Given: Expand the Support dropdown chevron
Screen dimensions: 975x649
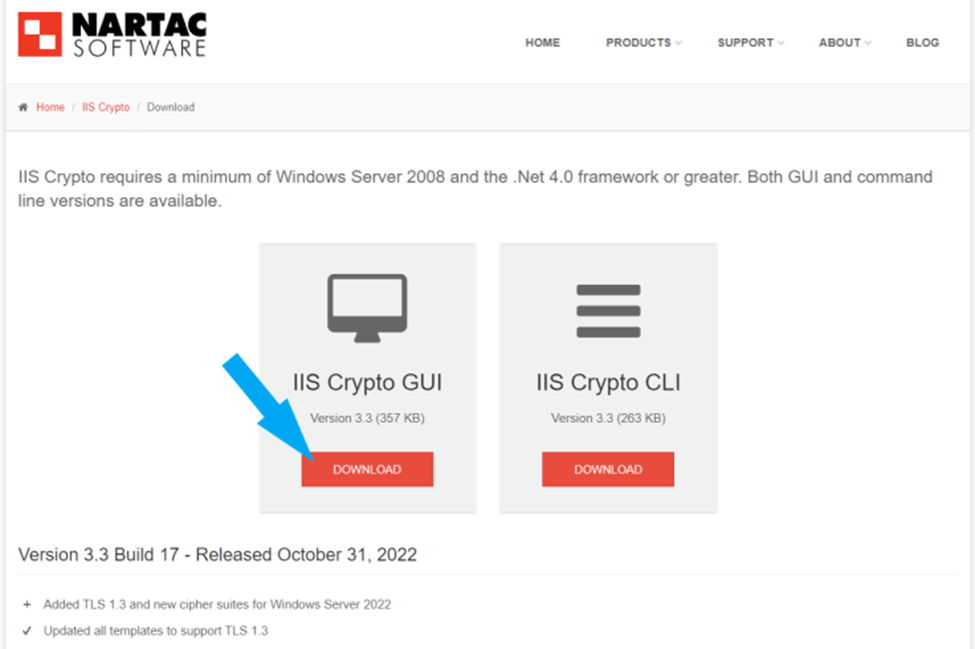Looking at the screenshot, I should pos(780,43).
